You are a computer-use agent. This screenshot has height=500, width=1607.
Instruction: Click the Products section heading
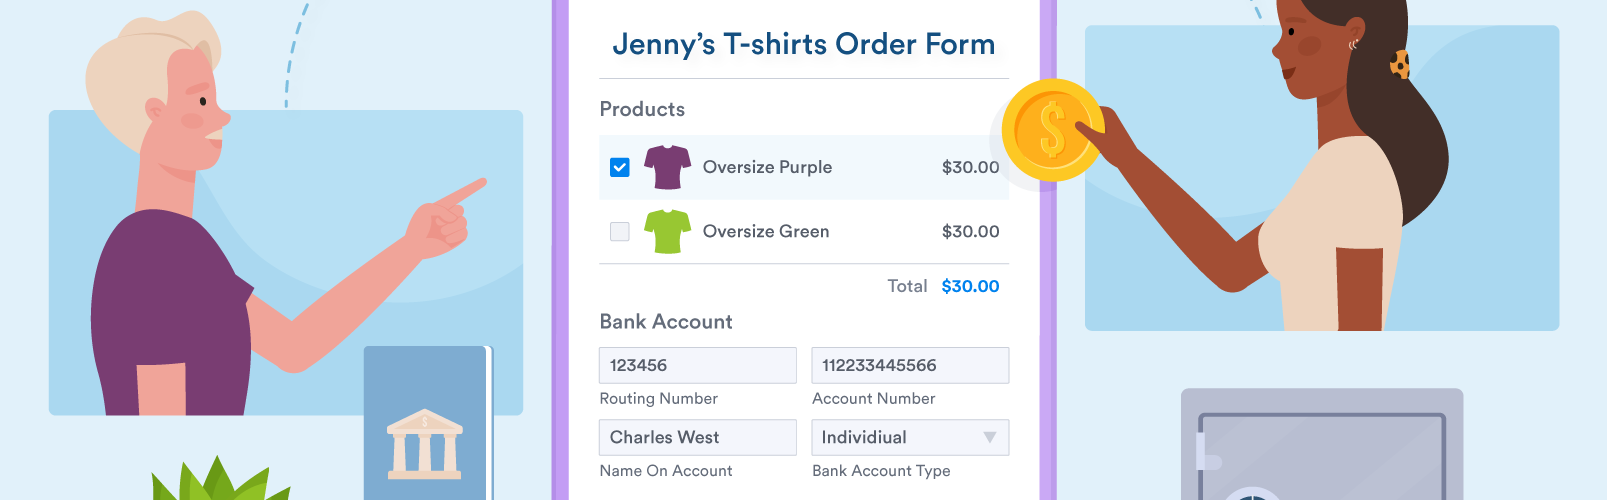(642, 109)
